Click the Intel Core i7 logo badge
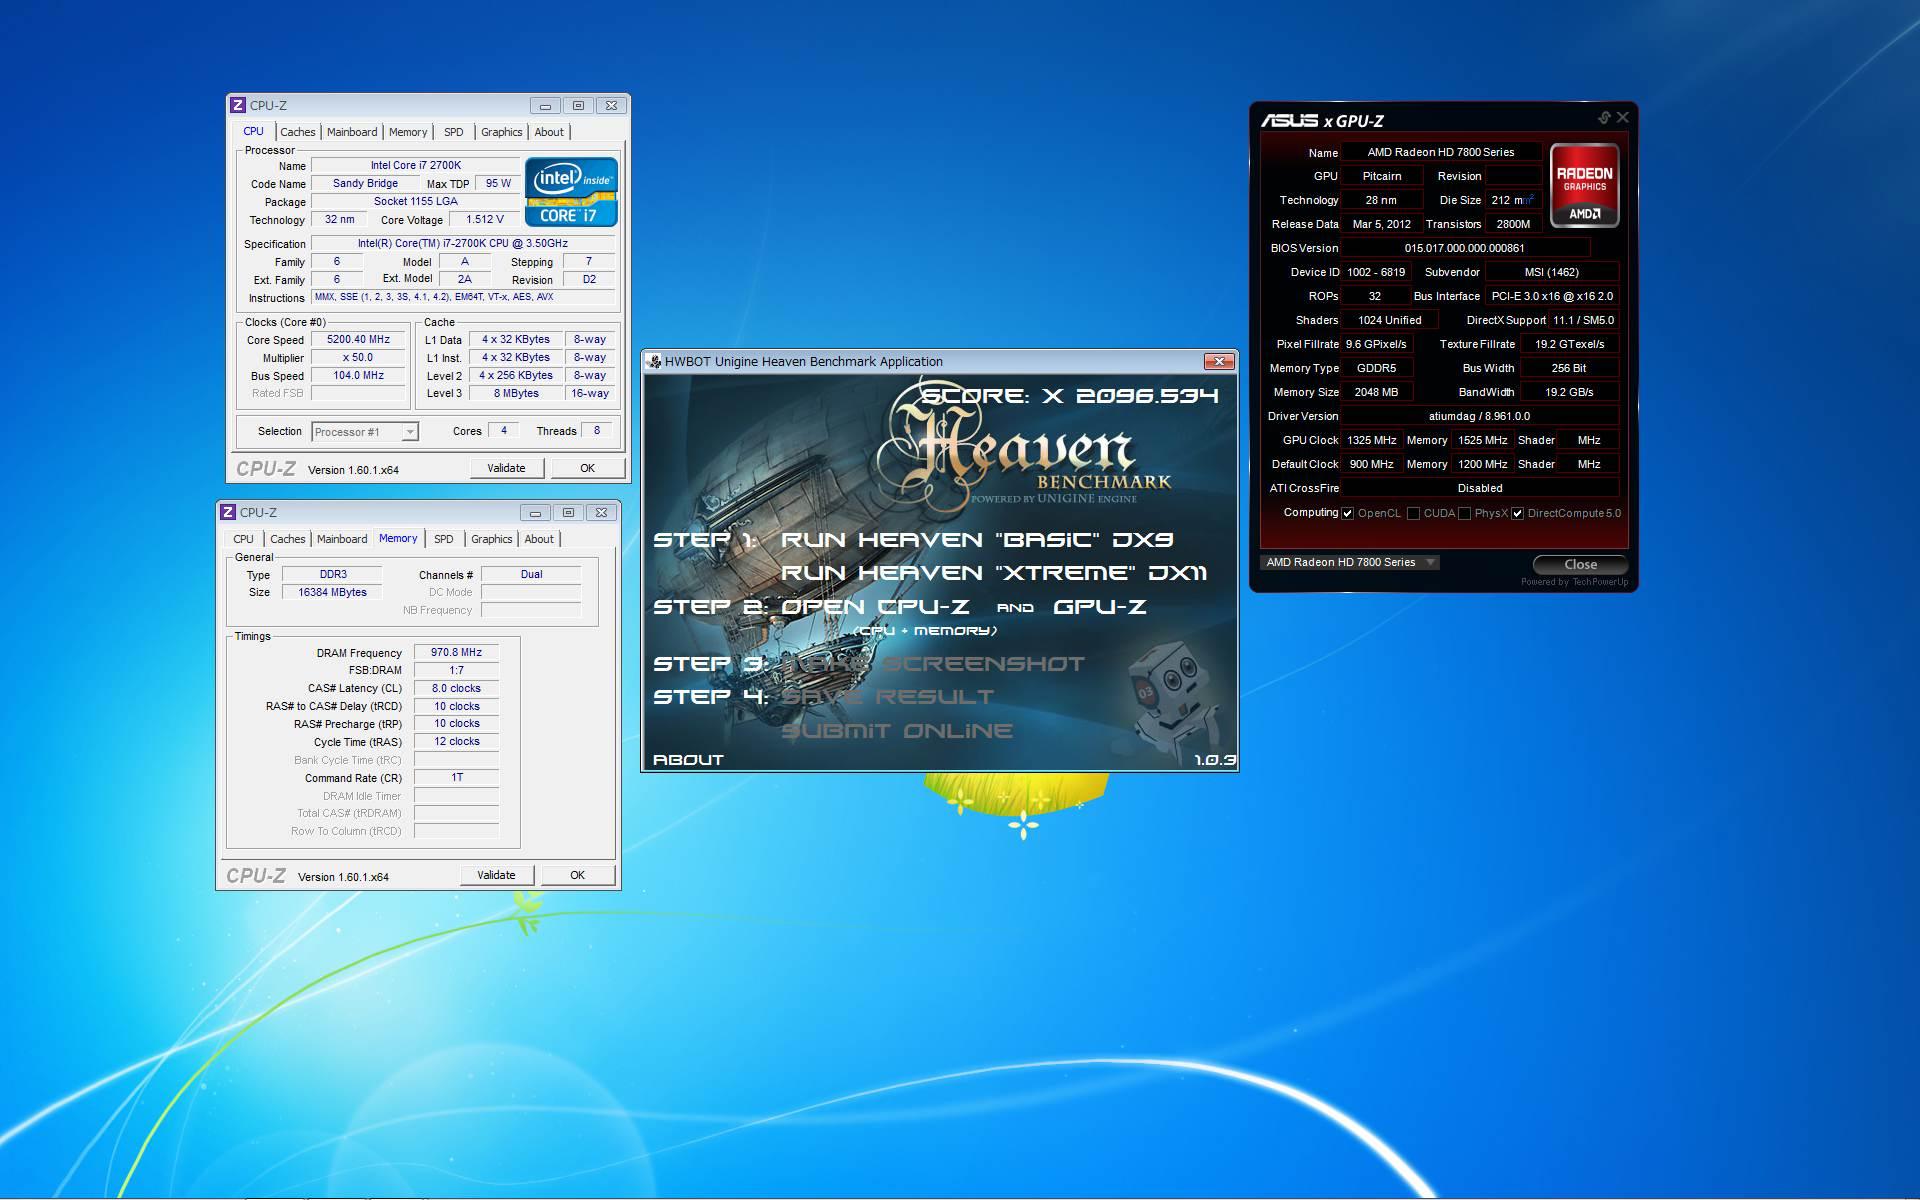Image resolution: width=1920 pixels, height=1200 pixels. [x=571, y=191]
